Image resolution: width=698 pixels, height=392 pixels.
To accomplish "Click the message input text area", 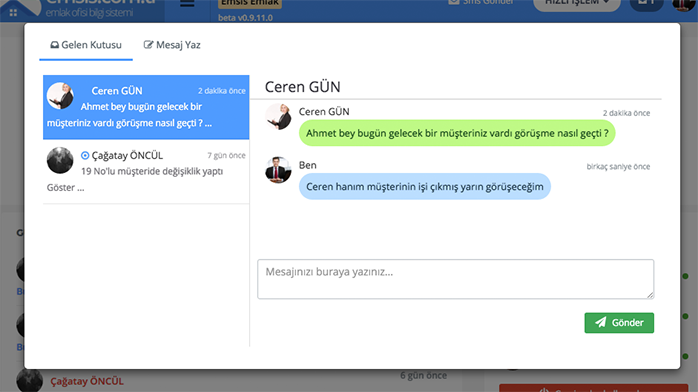I will pos(455,279).
